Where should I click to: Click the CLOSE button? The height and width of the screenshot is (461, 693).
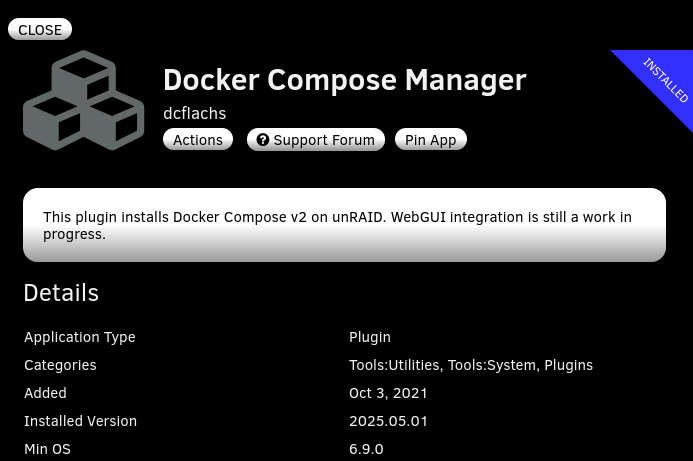coord(40,30)
